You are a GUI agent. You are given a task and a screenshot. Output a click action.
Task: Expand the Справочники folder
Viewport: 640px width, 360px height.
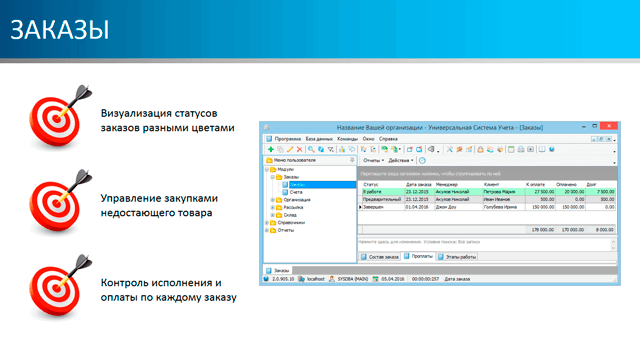267,223
